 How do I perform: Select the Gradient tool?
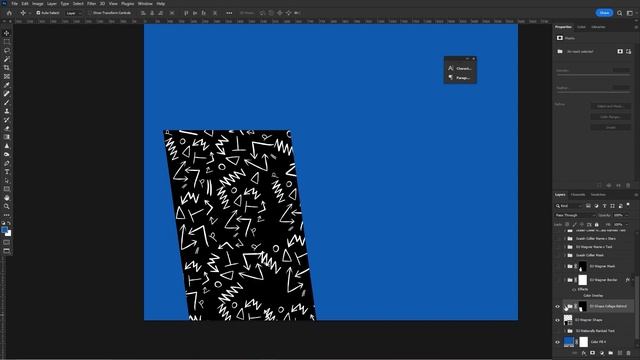(7, 137)
